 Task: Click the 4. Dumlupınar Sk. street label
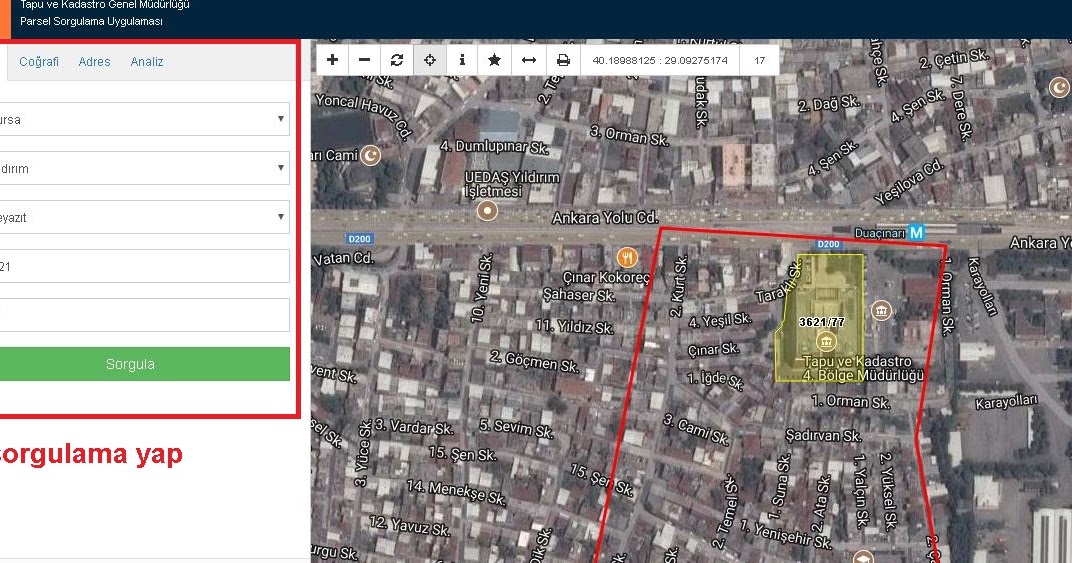[494, 146]
